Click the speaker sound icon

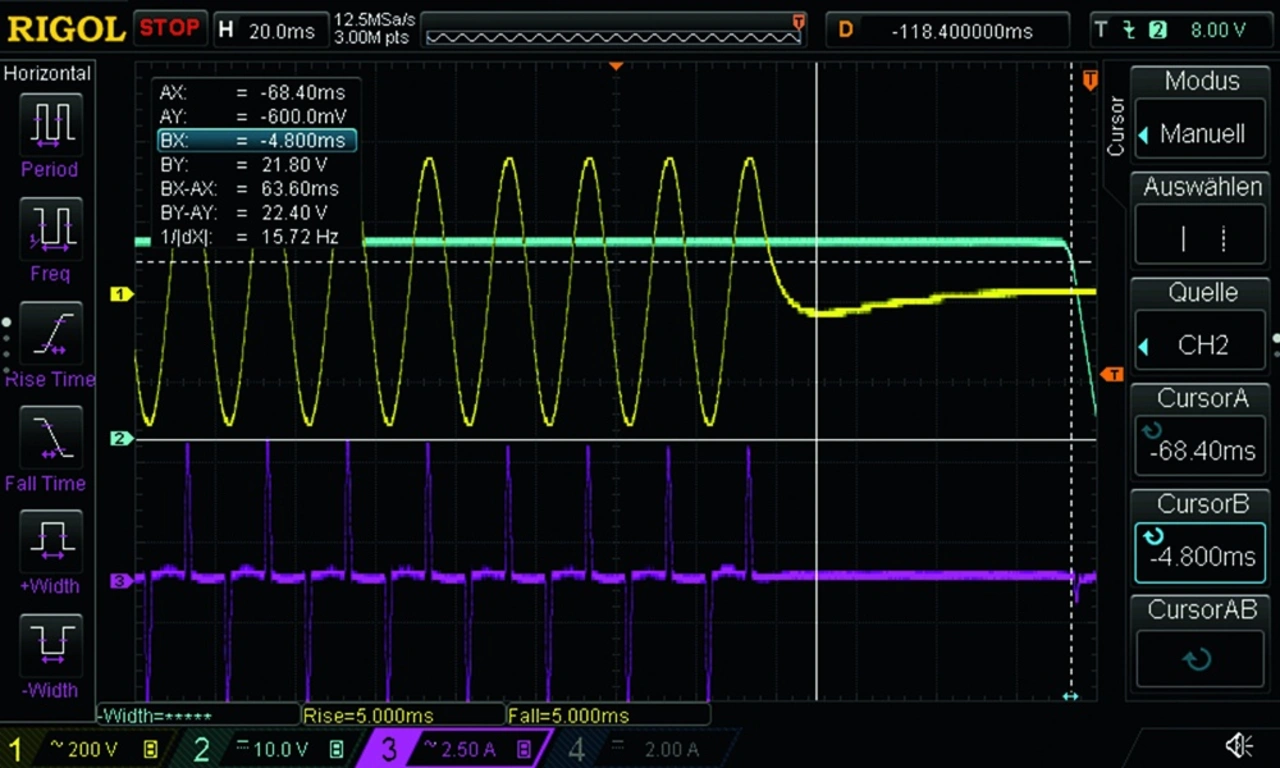click(1239, 745)
